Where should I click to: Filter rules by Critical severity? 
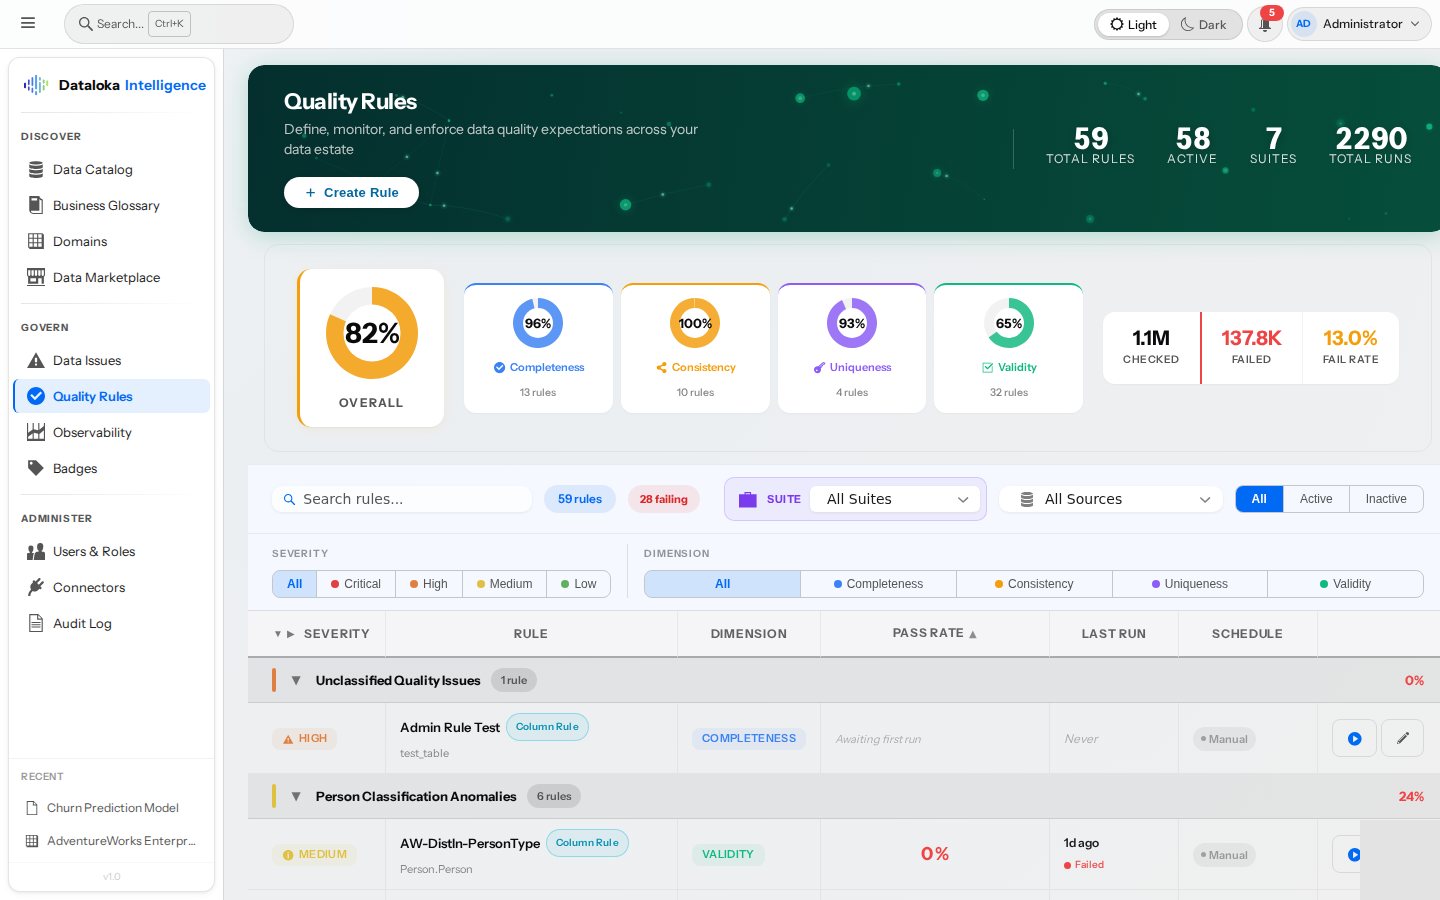click(x=355, y=583)
